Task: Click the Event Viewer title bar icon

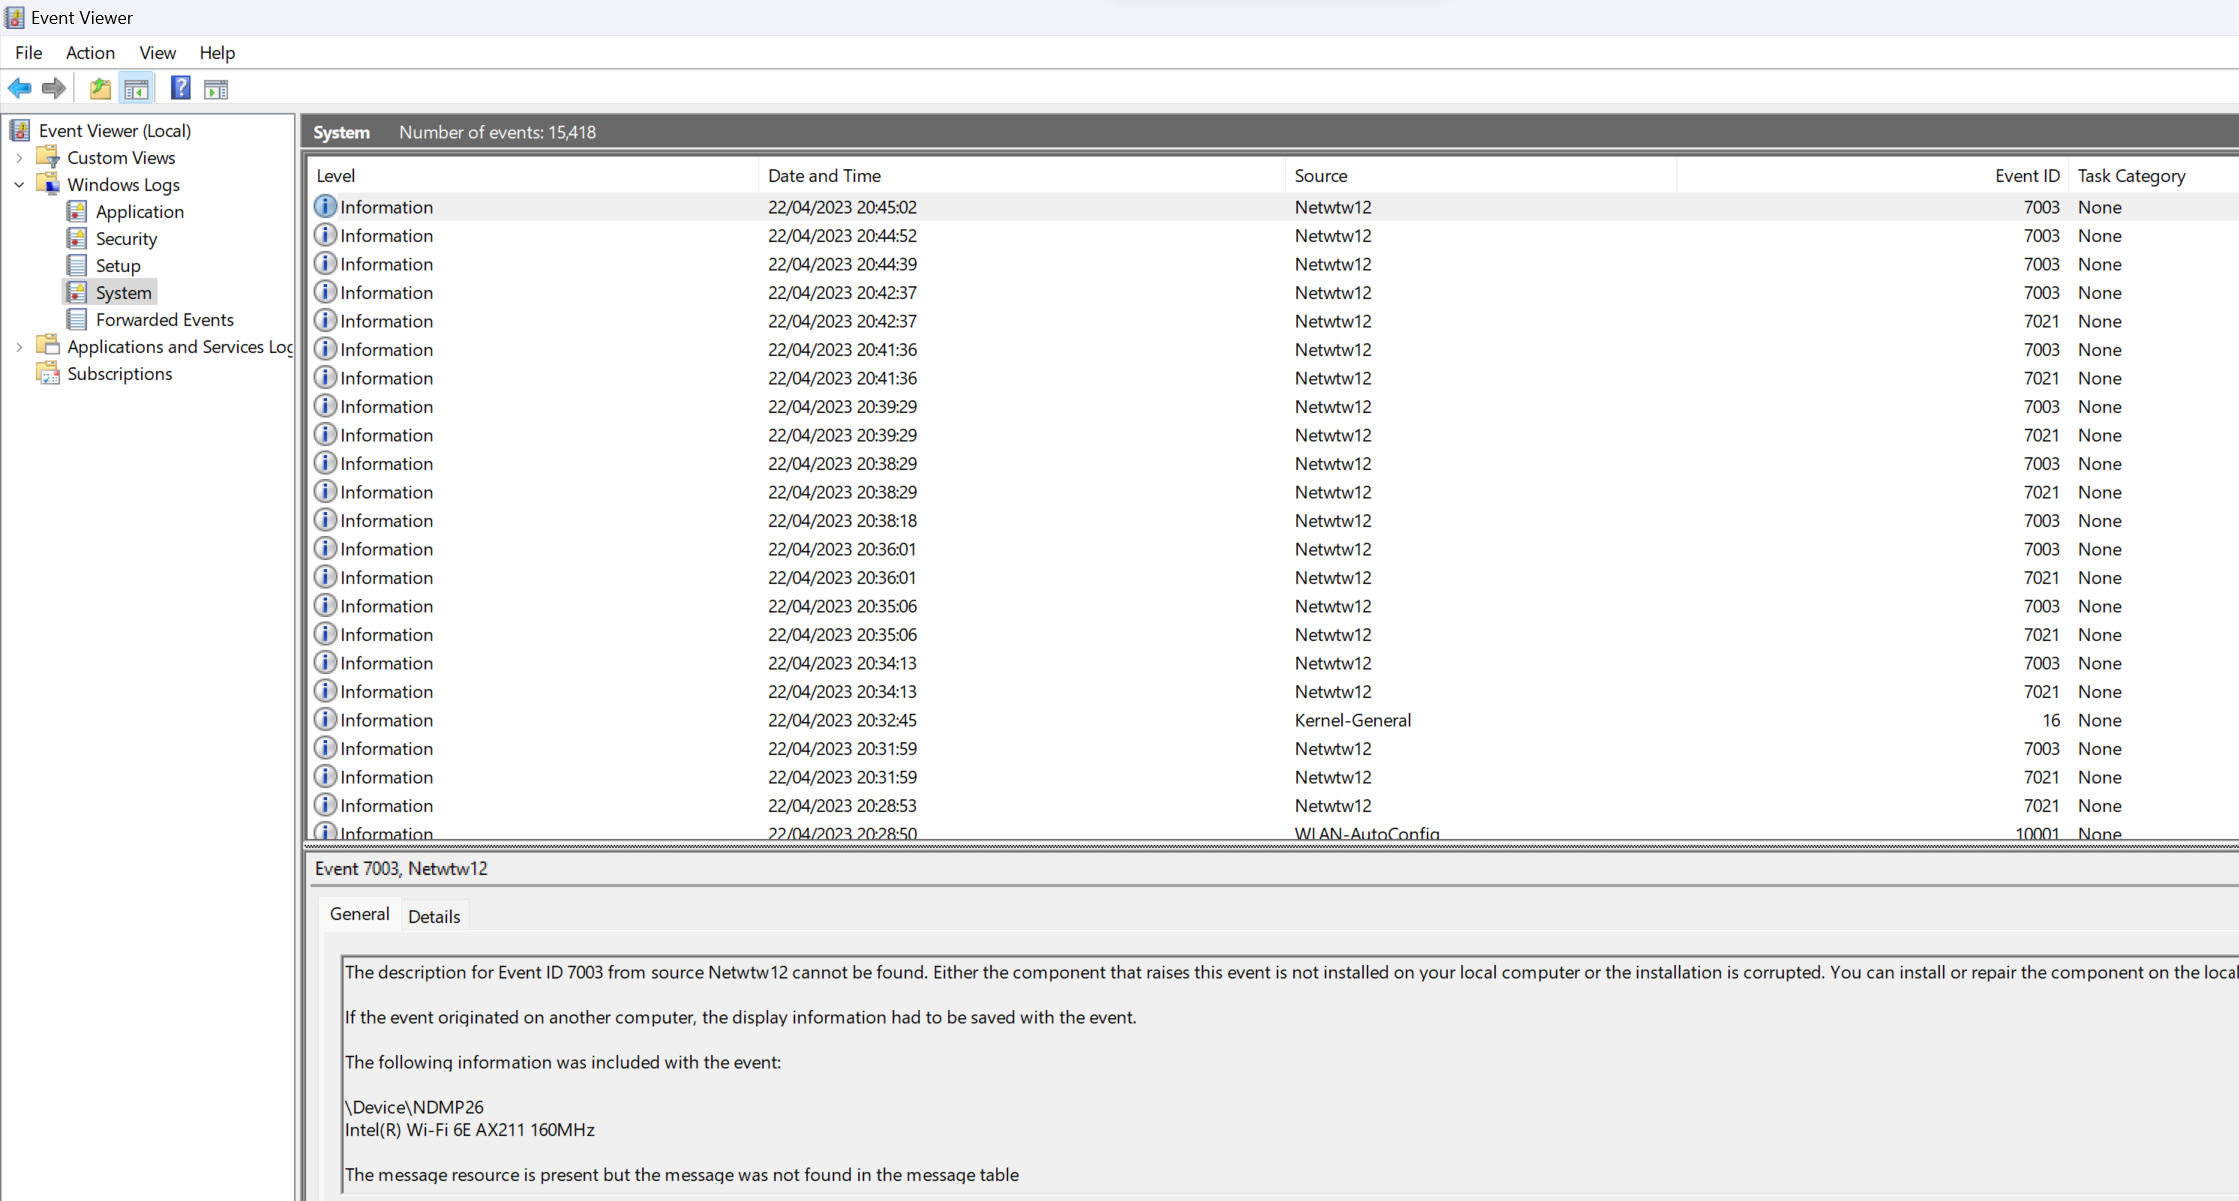Action: [14, 16]
